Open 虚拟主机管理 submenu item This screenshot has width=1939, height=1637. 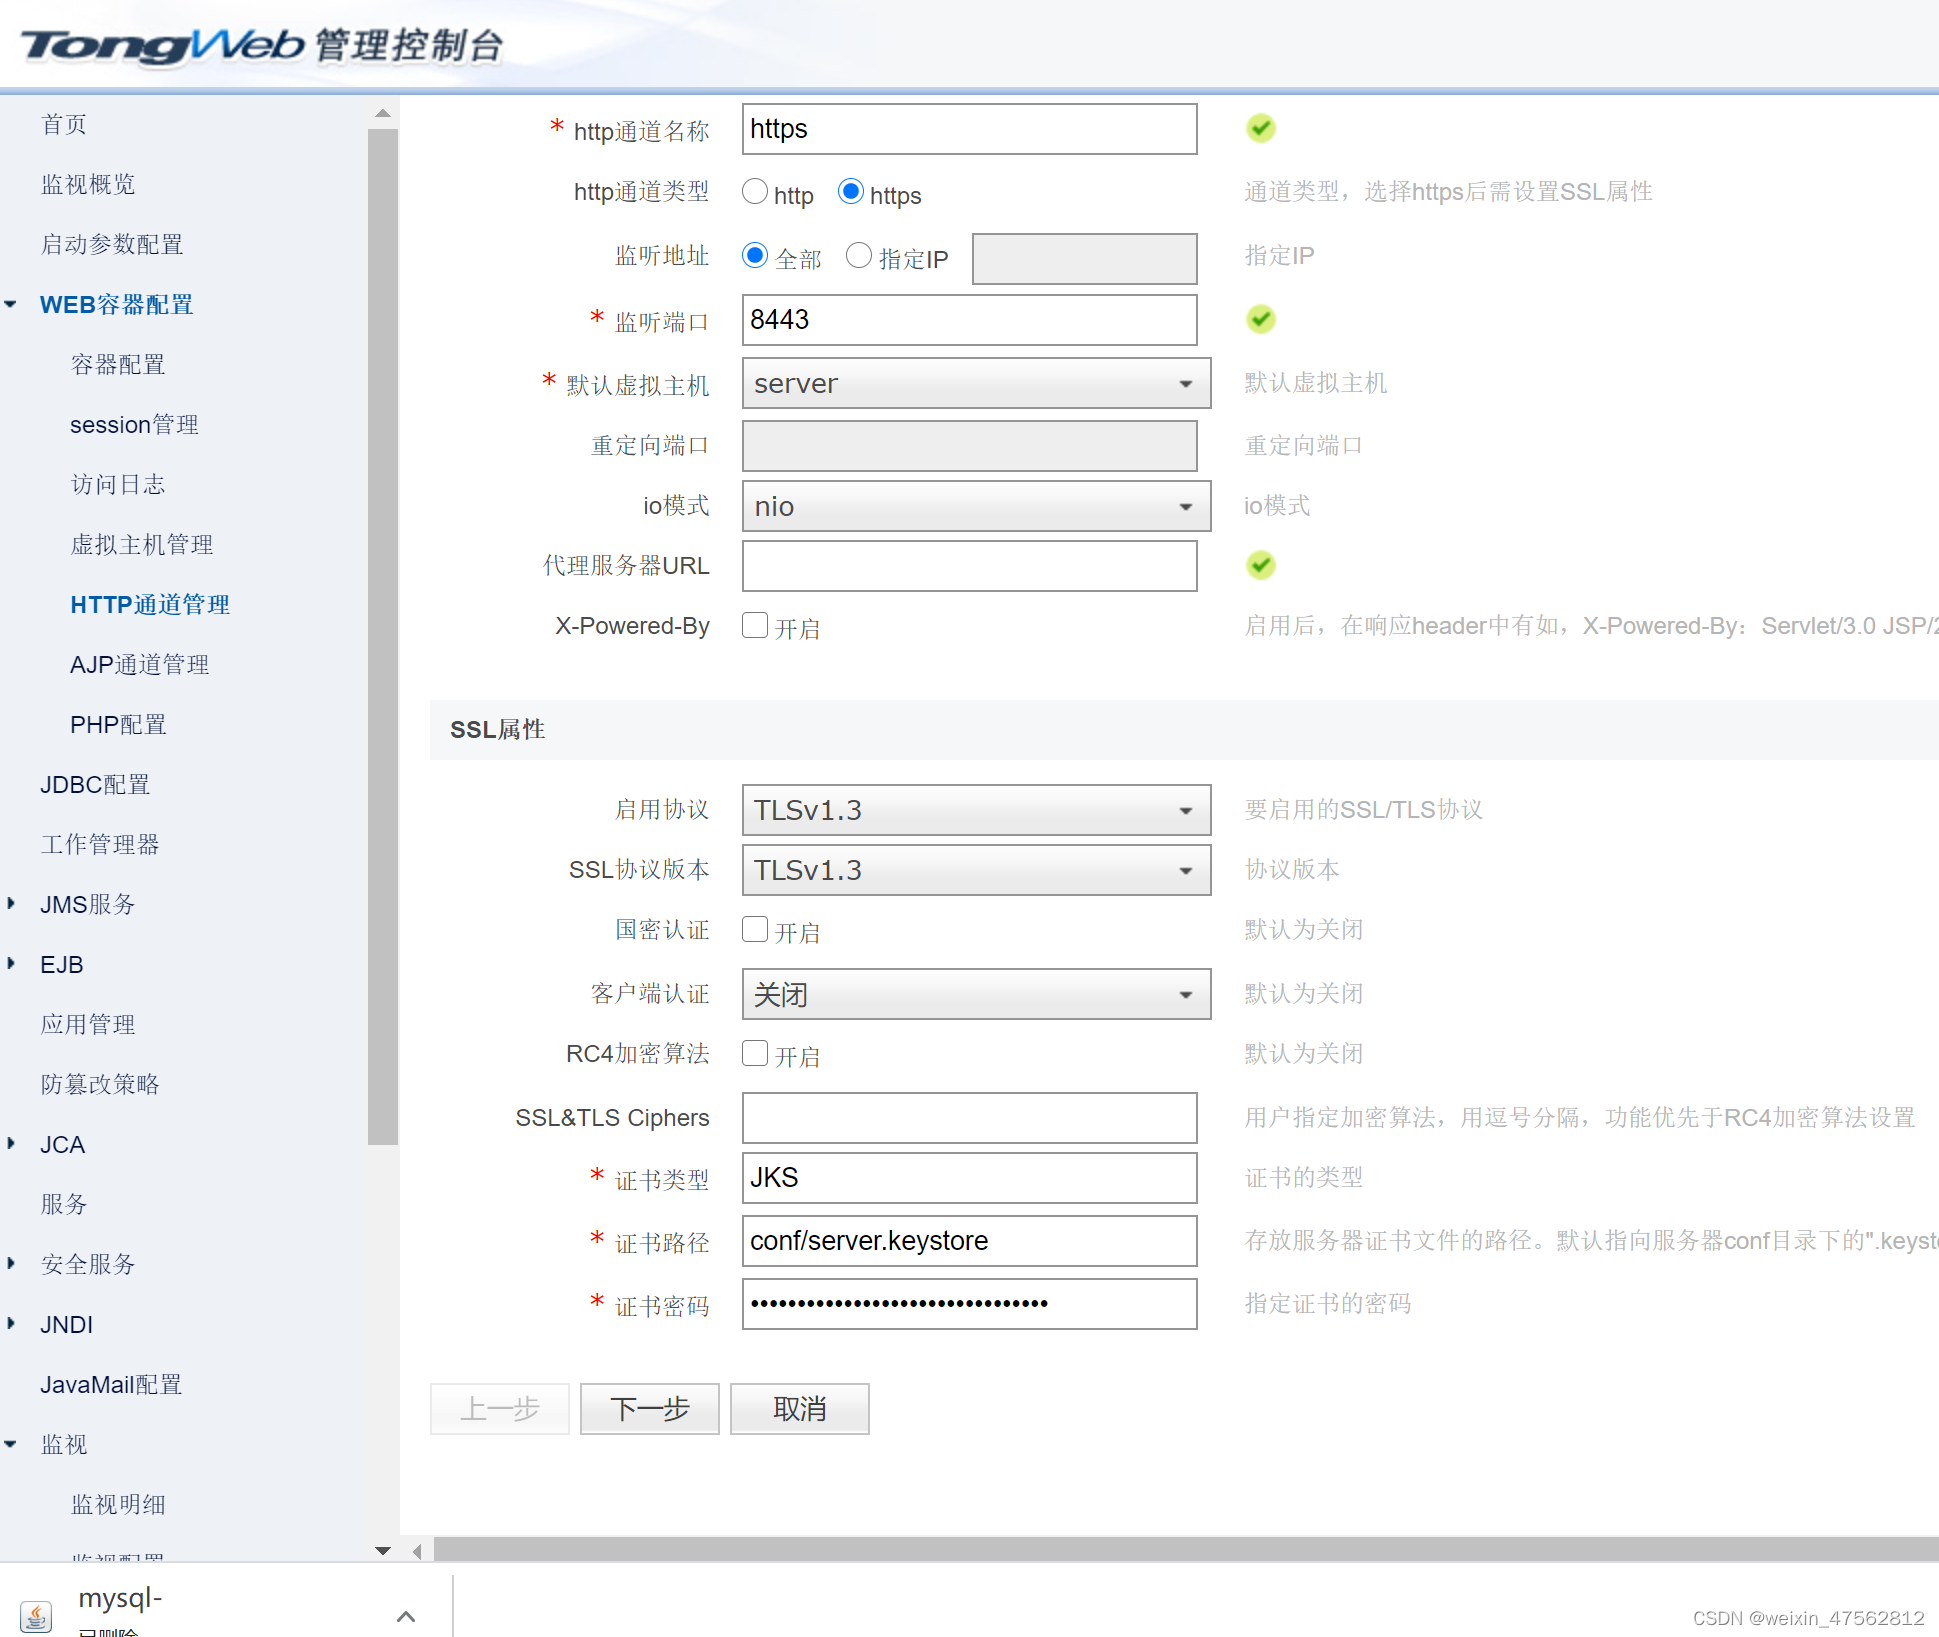142,544
